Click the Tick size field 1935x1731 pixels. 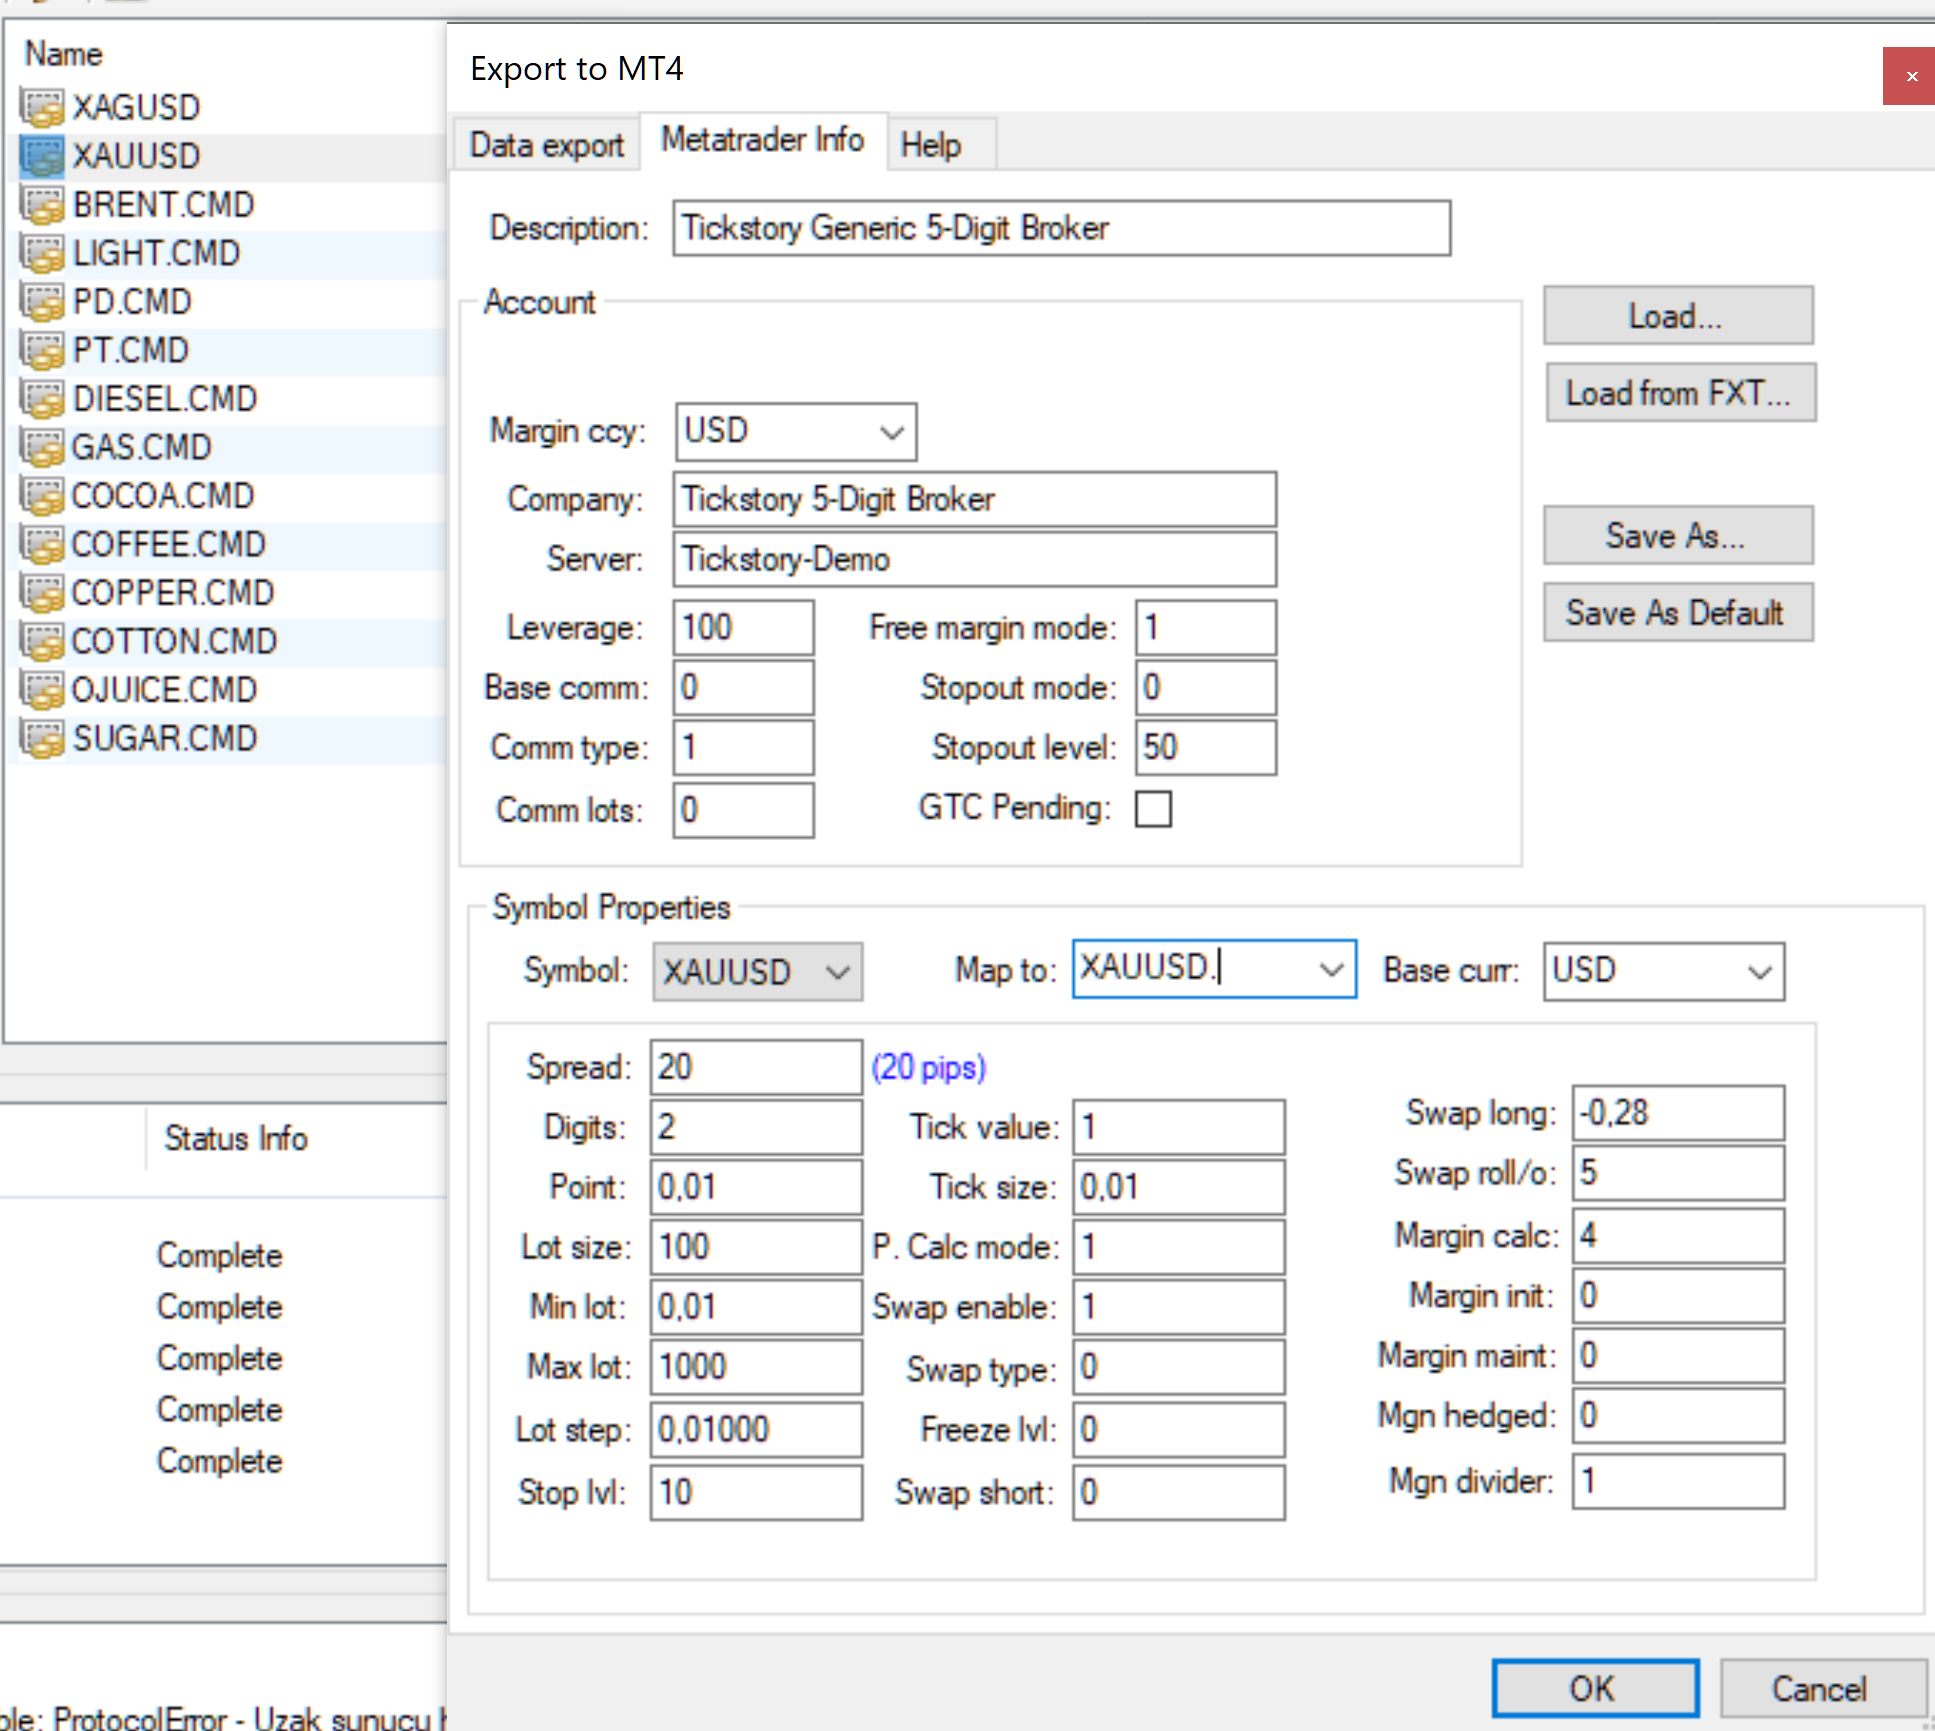[1179, 1188]
